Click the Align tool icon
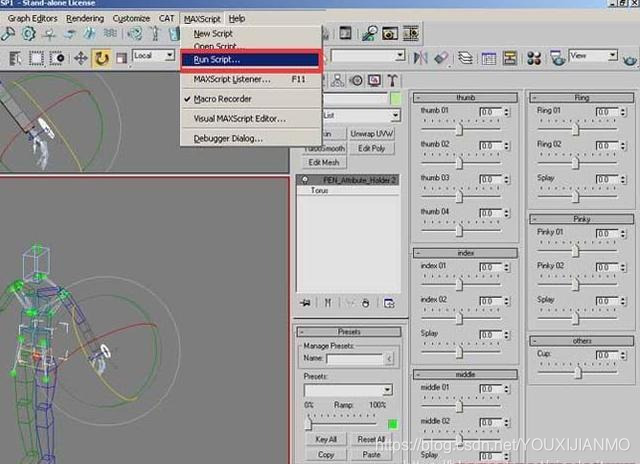This screenshot has height=464, width=640. 441,58
